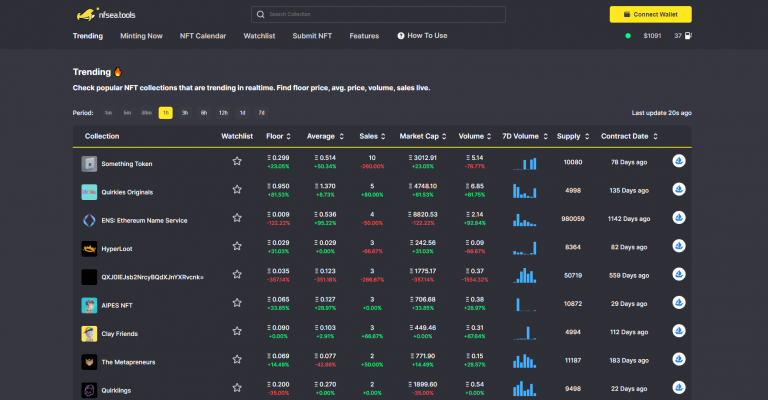Select the 6h period filter

(204, 113)
